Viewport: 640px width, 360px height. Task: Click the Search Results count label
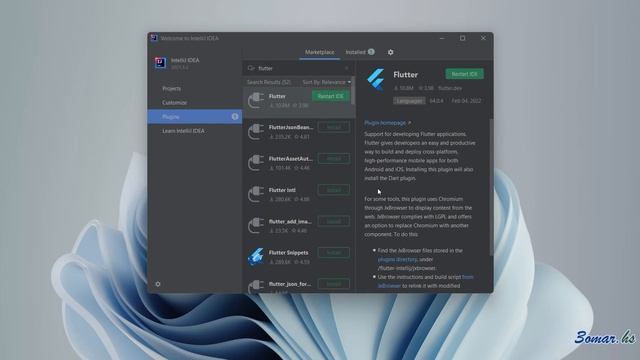point(269,82)
